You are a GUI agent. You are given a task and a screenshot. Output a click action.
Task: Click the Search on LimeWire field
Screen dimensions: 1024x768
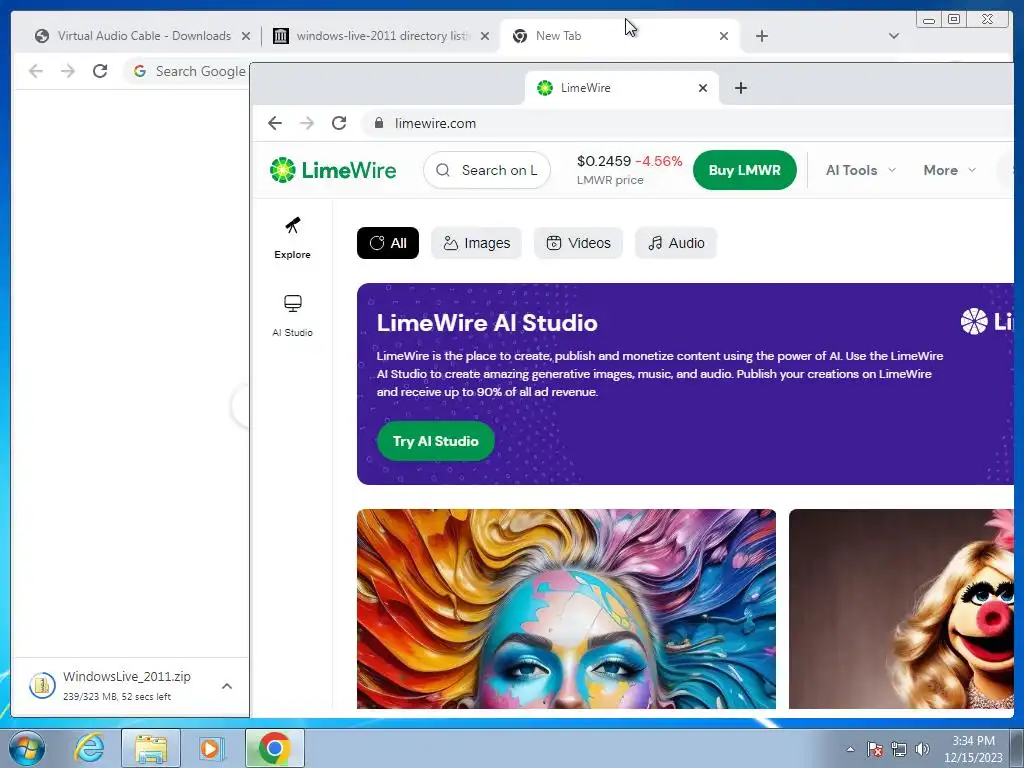pos(487,170)
